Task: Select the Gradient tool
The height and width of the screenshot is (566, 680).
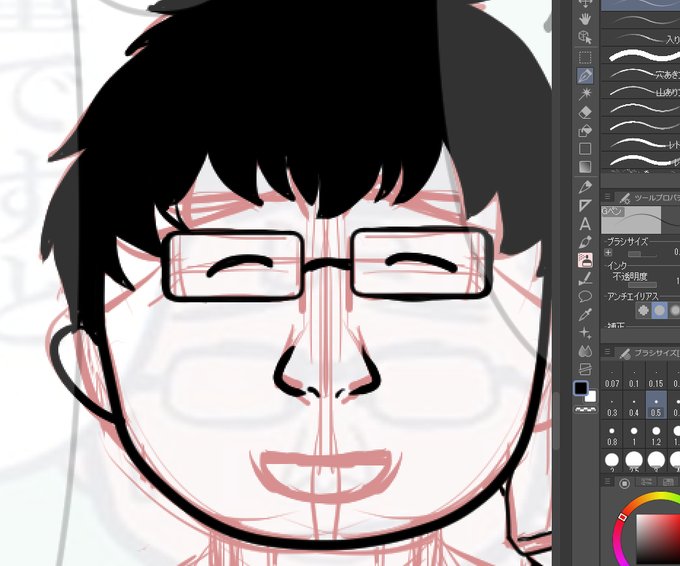Action: coord(585,167)
